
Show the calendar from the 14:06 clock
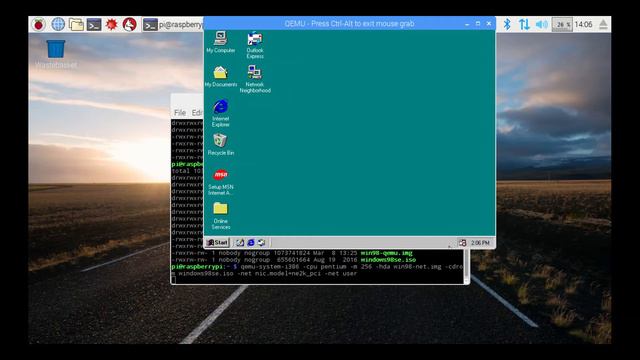click(x=583, y=24)
